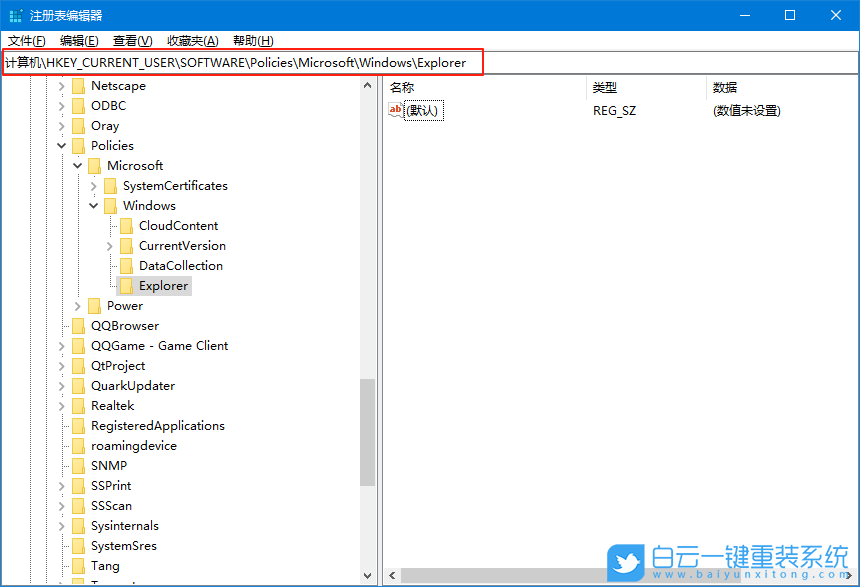
Task: Select the DataCollection key icon
Action: [124, 265]
